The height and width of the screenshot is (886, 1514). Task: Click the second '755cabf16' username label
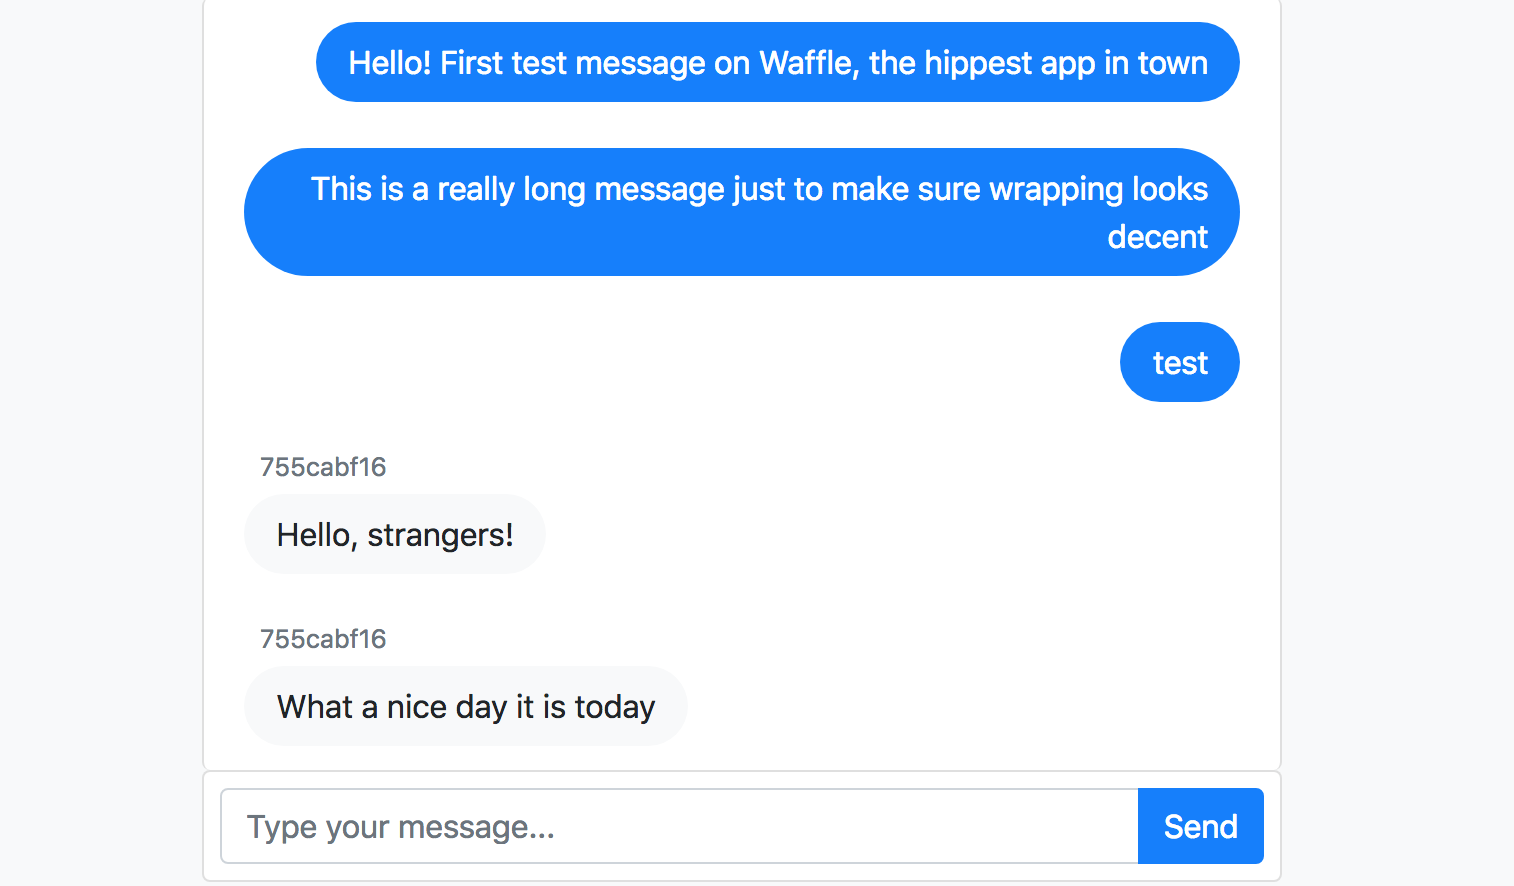(x=322, y=639)
